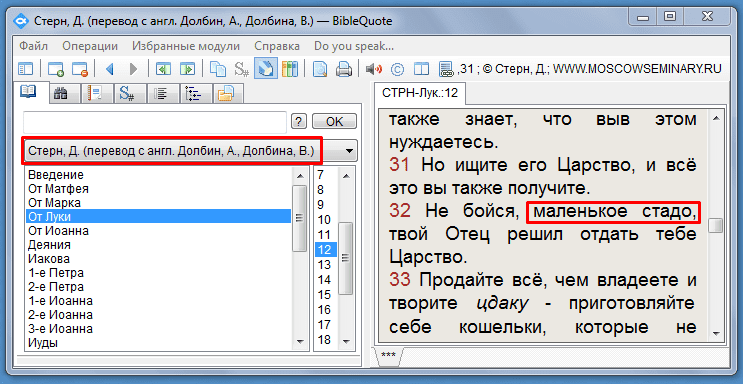This screenshot has height=384, width=743.
Task: Click the chapter list scrollbar thumb
Action: (346, 258)
